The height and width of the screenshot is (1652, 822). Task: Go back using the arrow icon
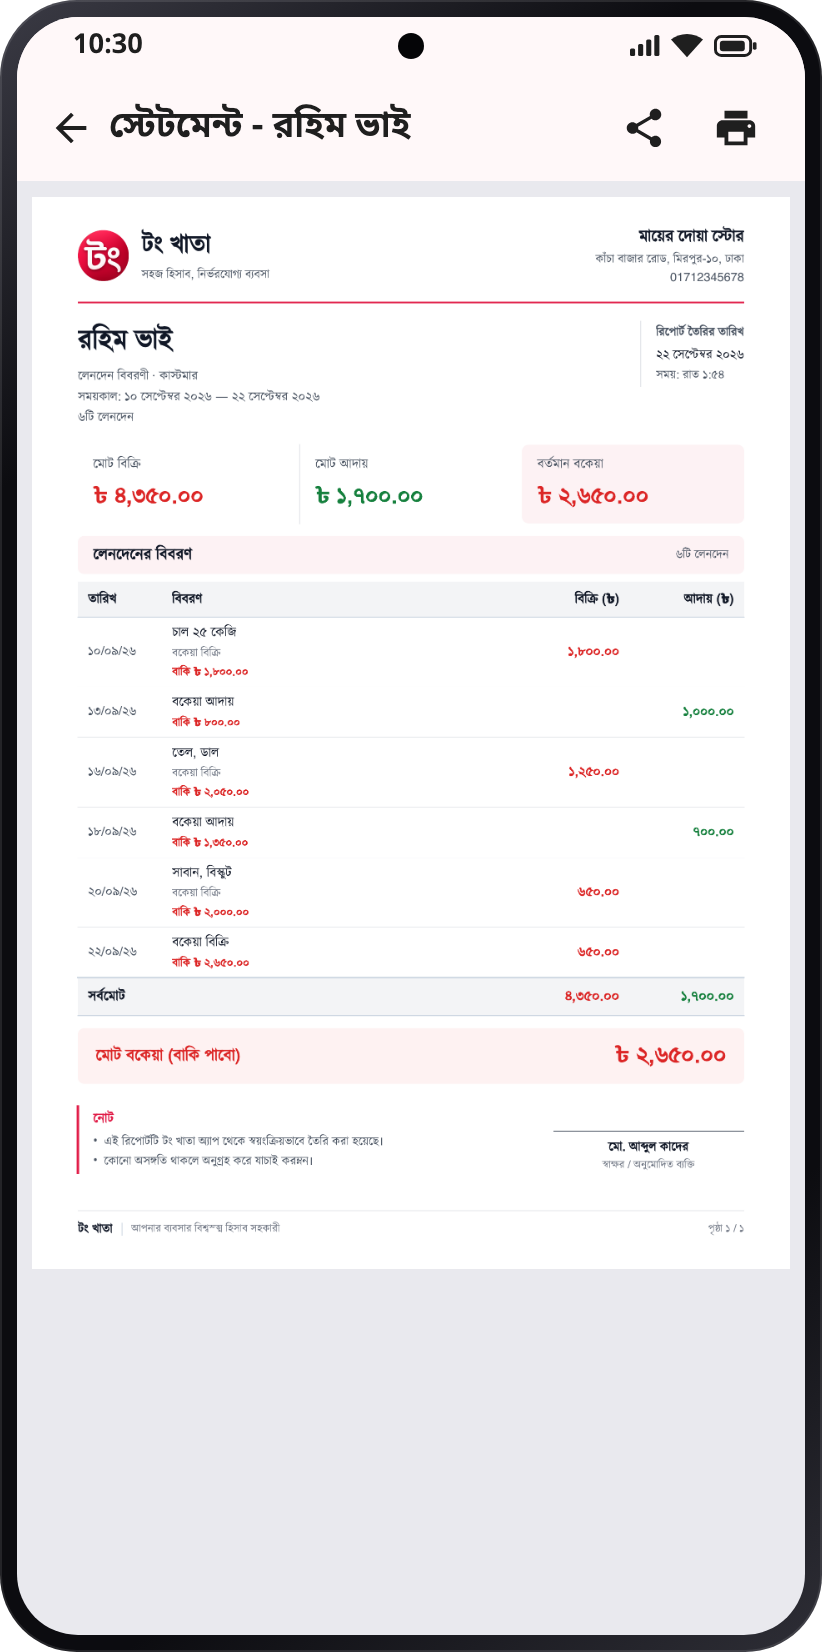click(x=71, y=128)
